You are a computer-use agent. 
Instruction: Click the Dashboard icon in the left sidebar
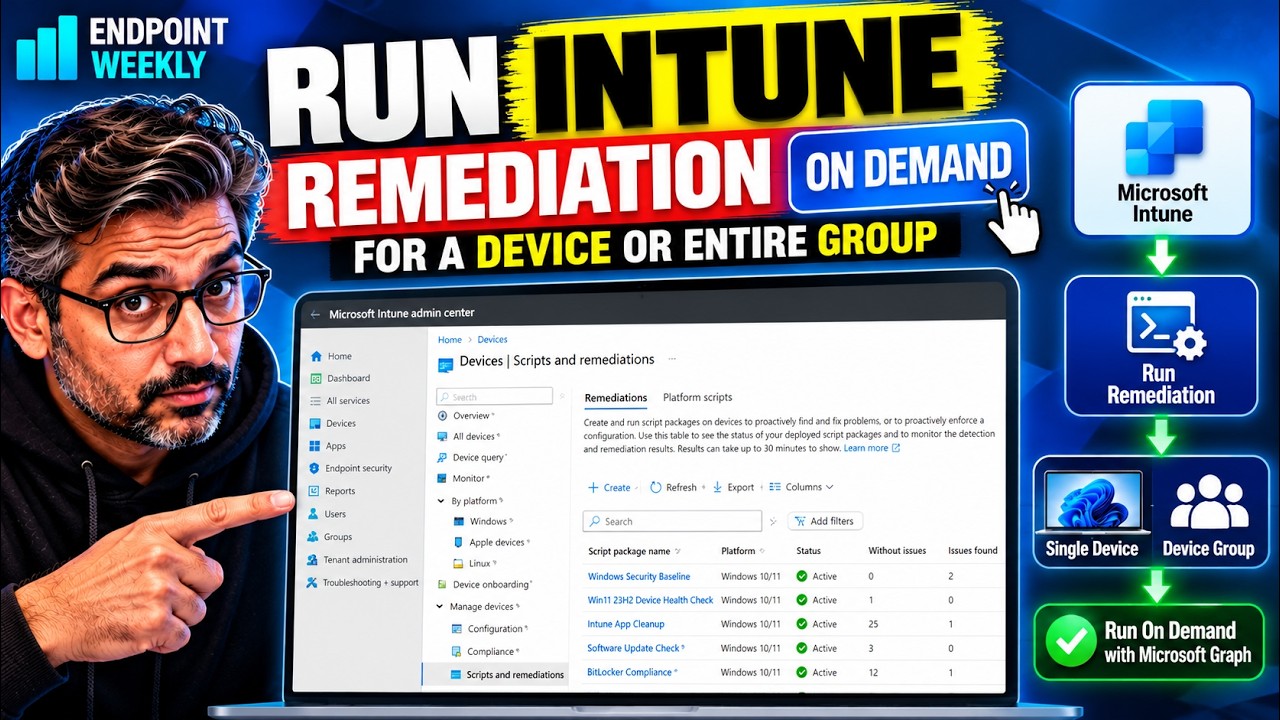click(316, 379)
